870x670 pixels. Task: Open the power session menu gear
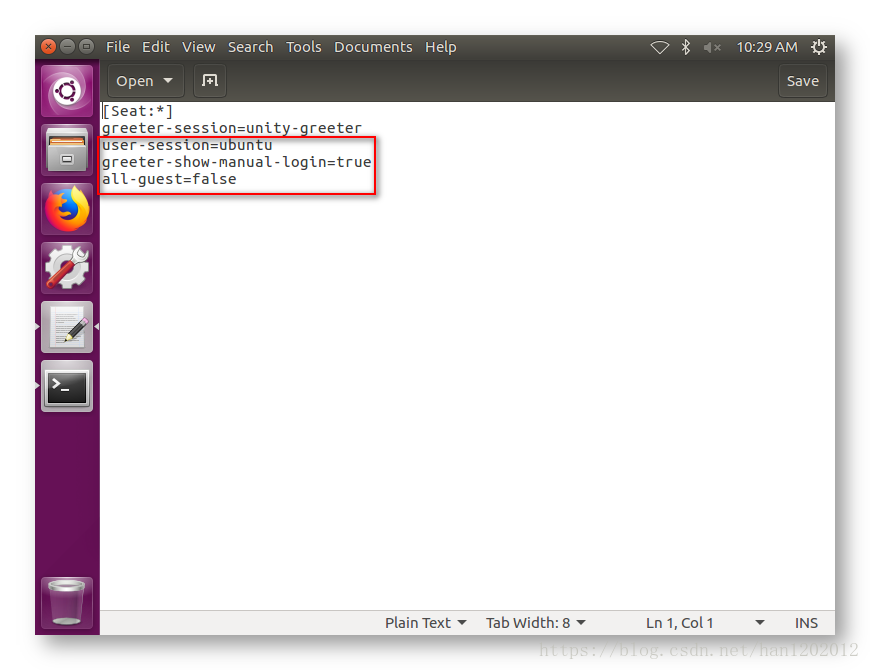pyautogui.click(x=819, y=47)
